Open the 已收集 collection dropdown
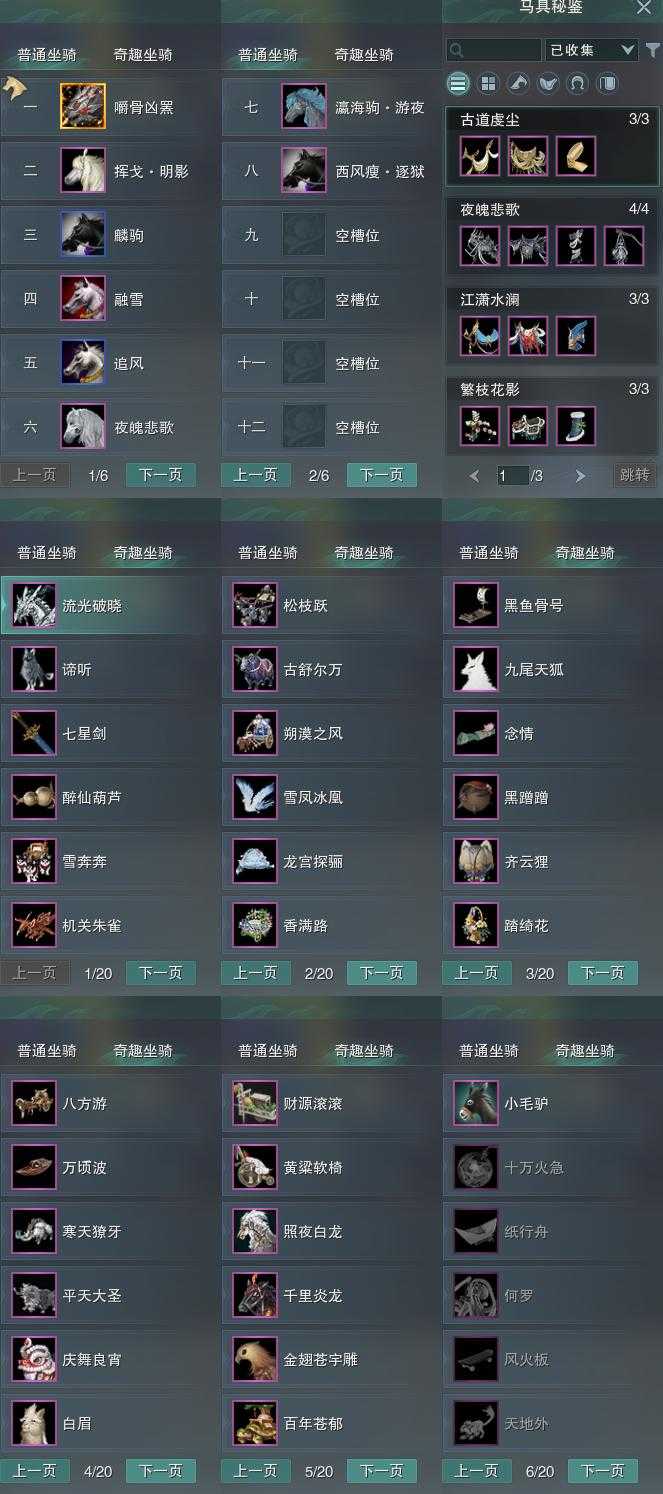 pyautogui.click(x=591, y=49)
